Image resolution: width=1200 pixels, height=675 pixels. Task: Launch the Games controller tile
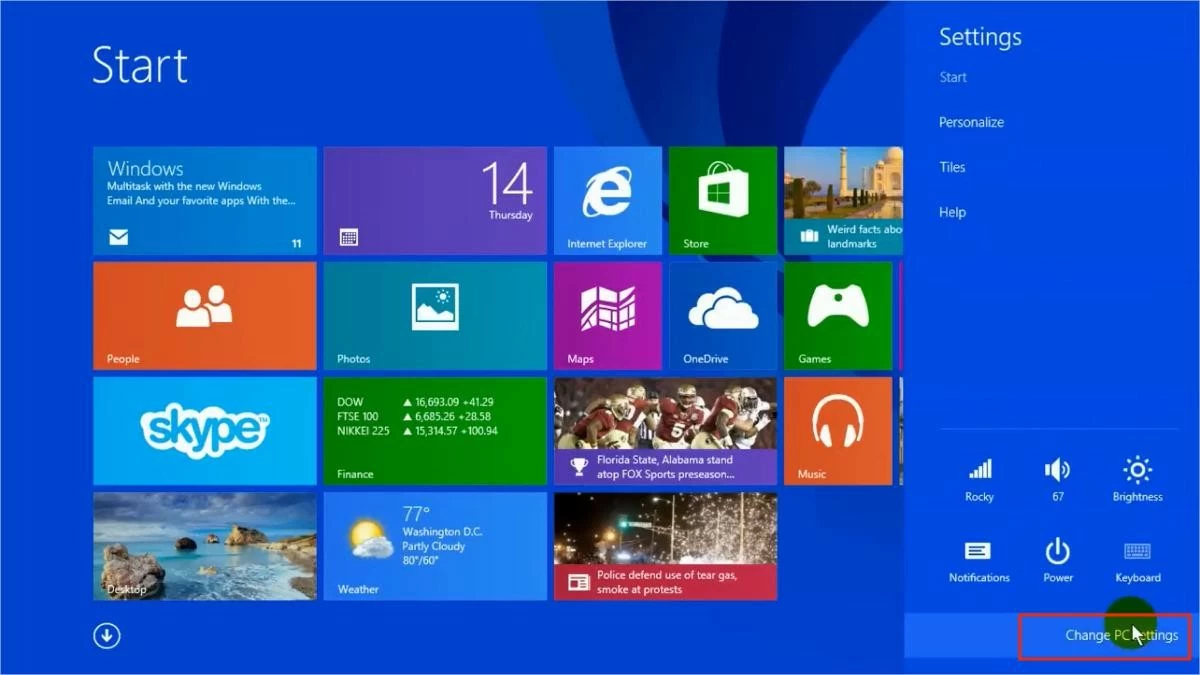tap(837, 315)
